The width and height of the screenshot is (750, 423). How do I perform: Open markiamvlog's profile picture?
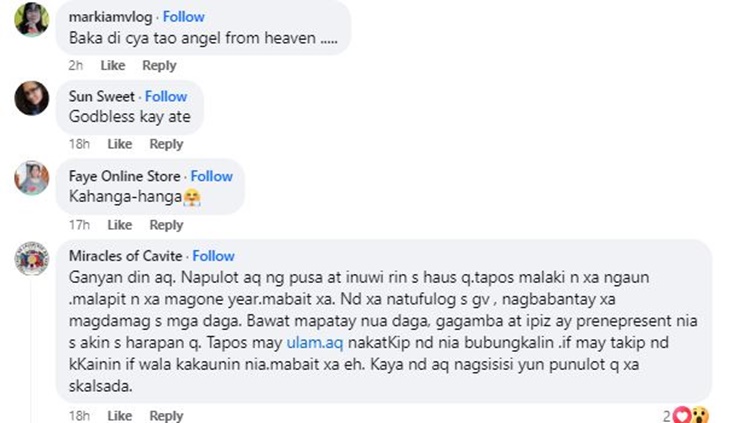coord(32,20)
